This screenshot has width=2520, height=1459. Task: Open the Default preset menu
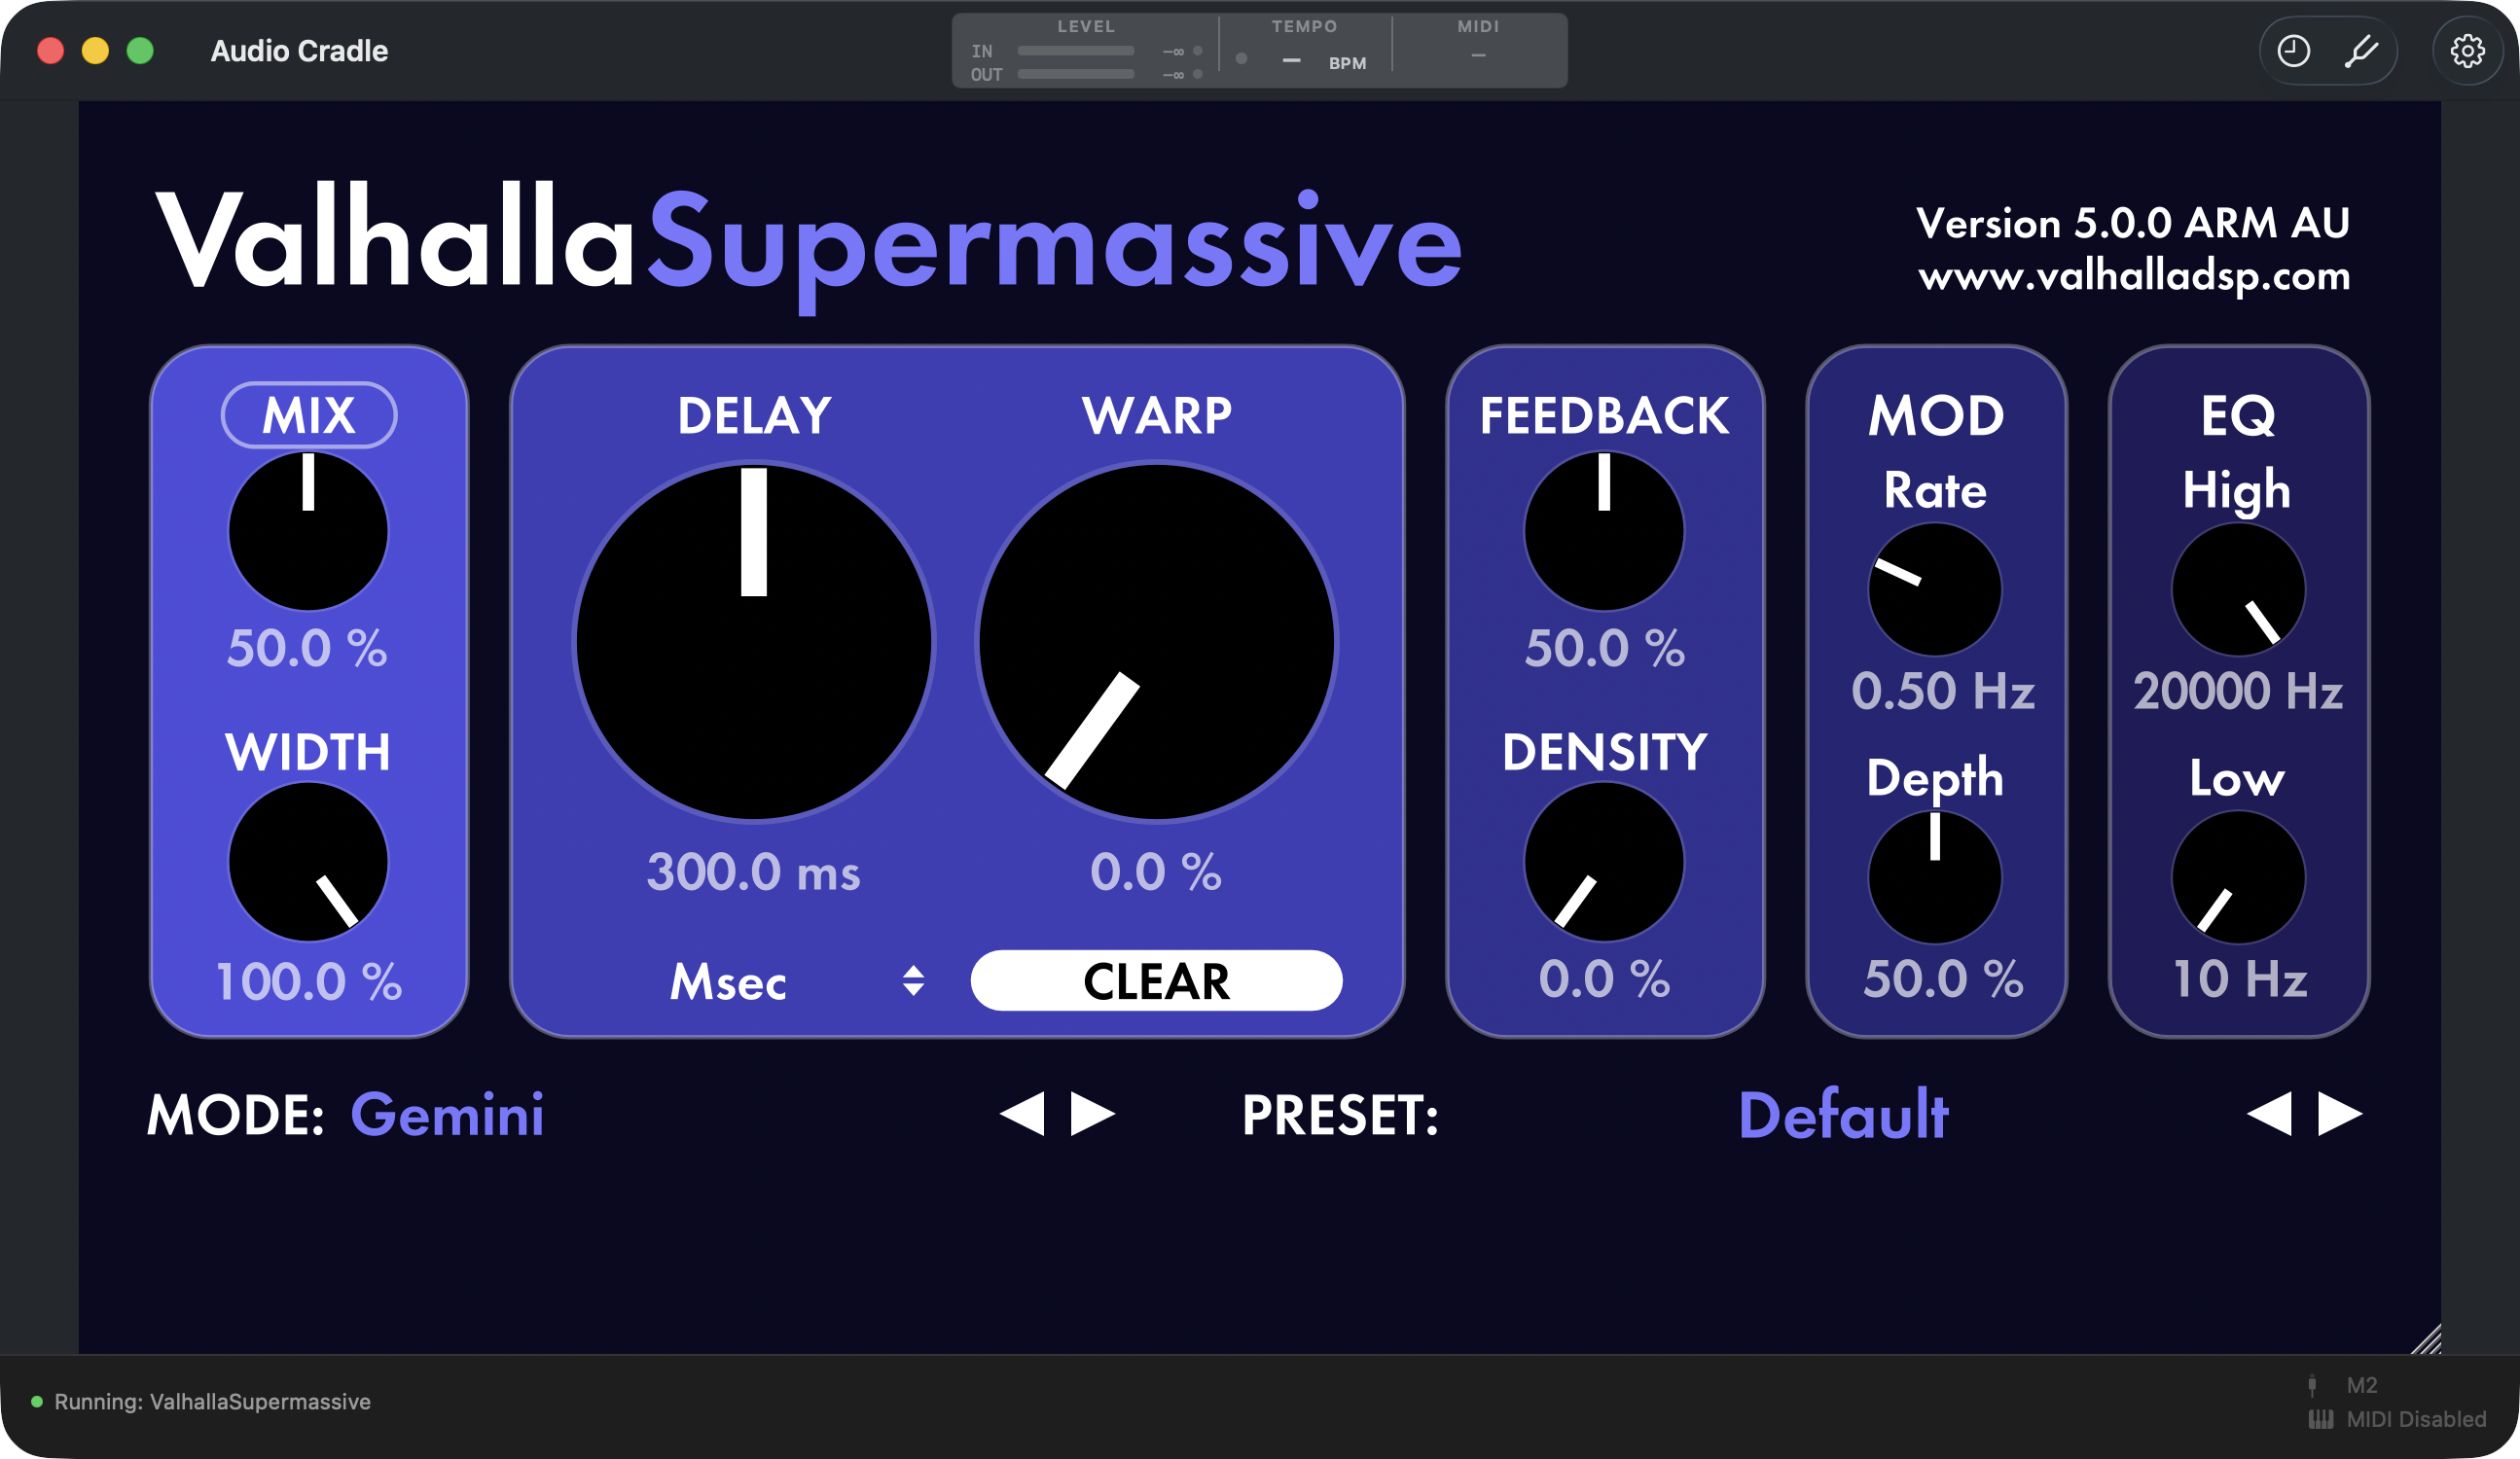(x=1843, y=1115)
